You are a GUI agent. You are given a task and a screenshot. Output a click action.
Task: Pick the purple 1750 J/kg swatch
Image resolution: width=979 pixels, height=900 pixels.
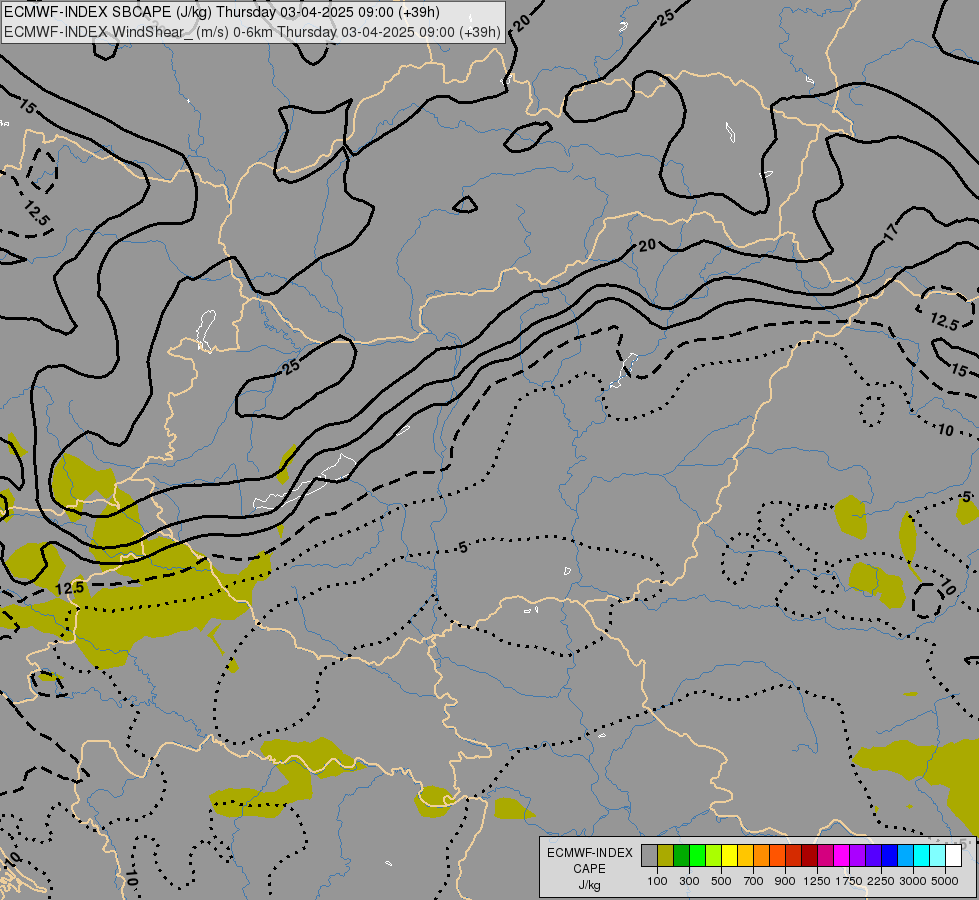(x=858, y=856)
